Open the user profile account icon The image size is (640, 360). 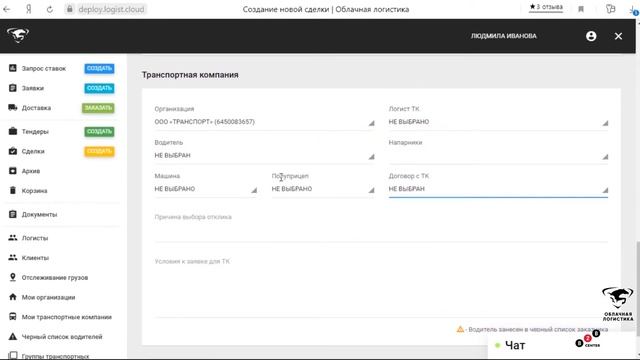(591, 36)
